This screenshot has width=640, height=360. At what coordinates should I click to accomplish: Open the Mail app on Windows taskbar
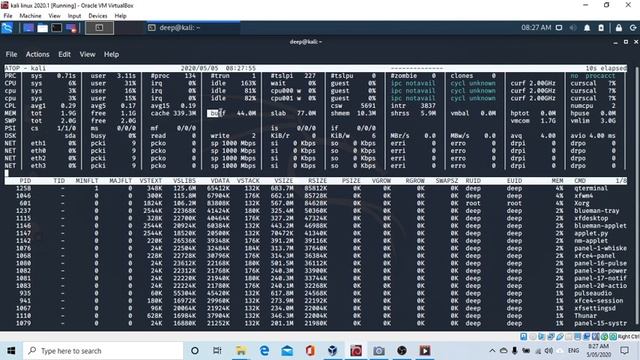(x=287, y=351)
